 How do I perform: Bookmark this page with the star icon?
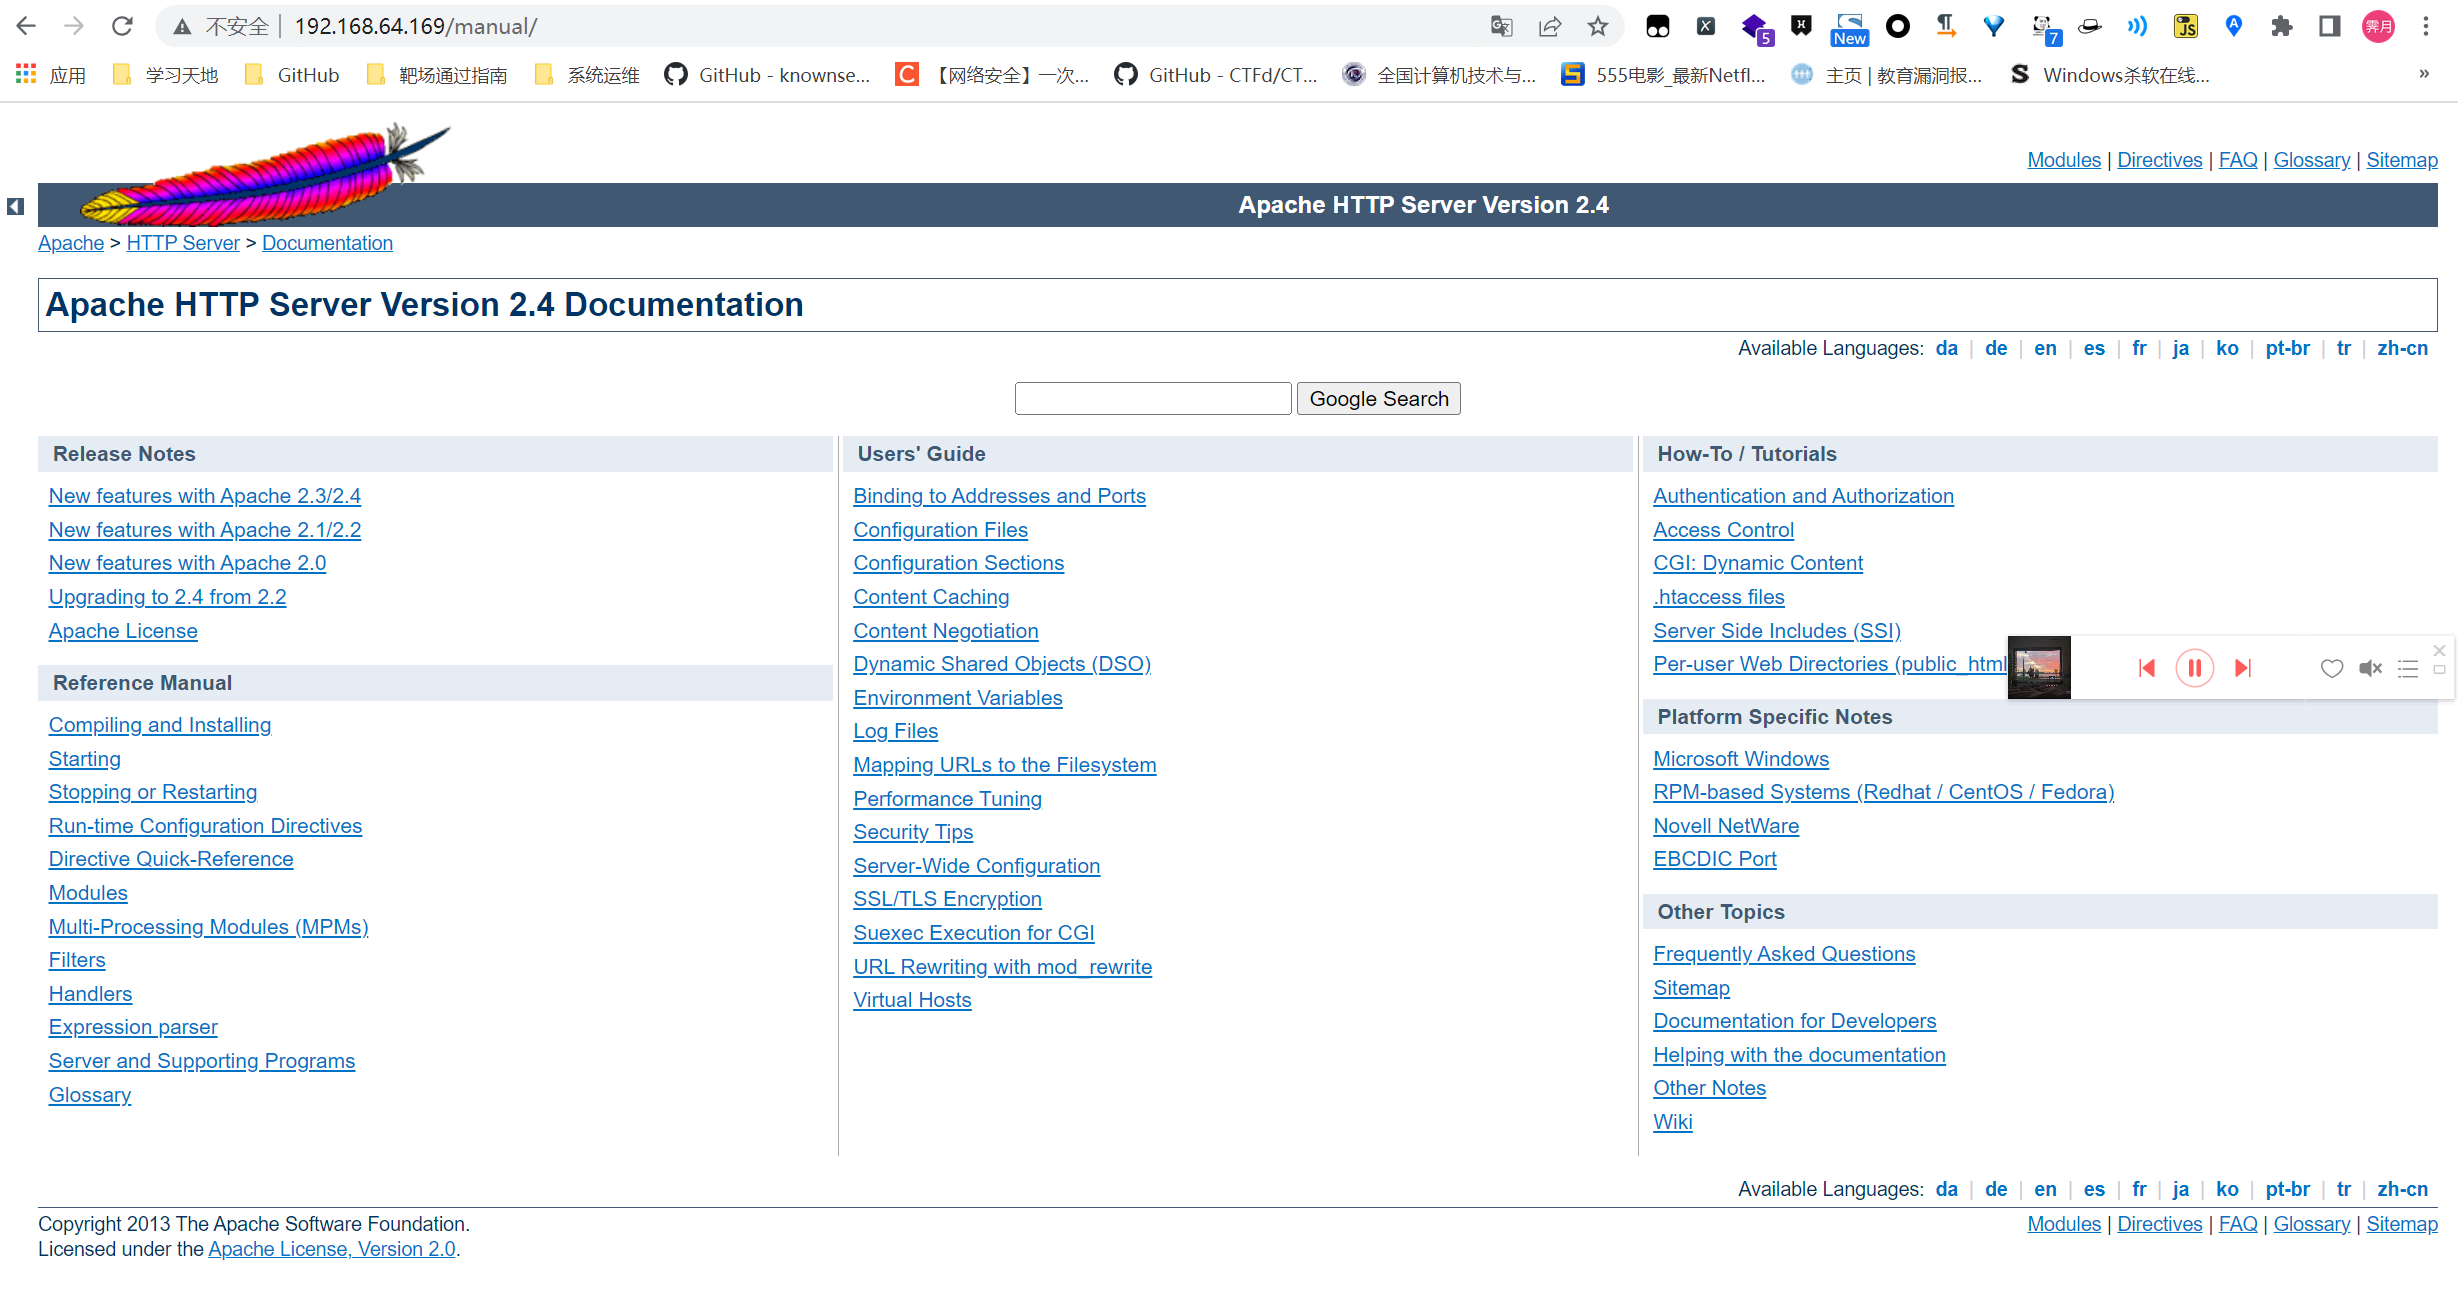pos(1597,27)
